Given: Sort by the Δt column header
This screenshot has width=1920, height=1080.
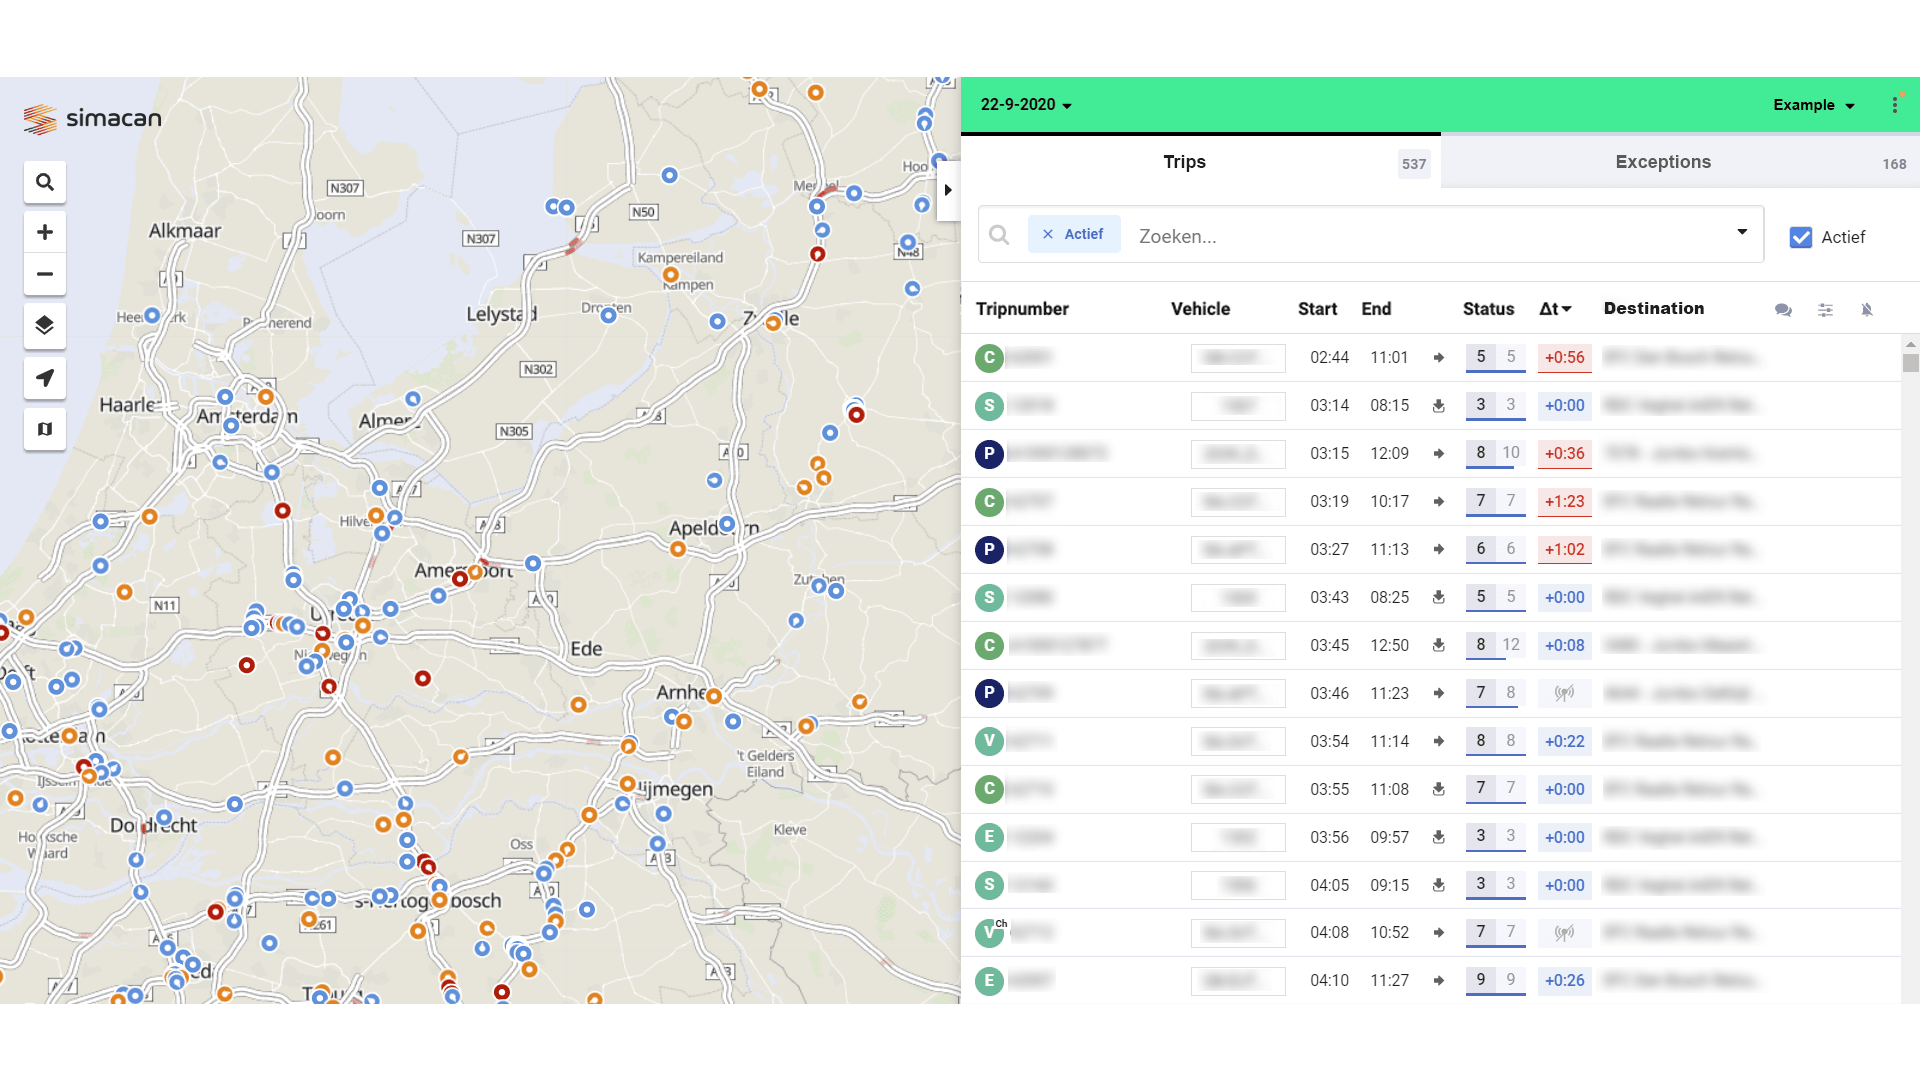Looking at the screenshot, I should coord(1555,309).
